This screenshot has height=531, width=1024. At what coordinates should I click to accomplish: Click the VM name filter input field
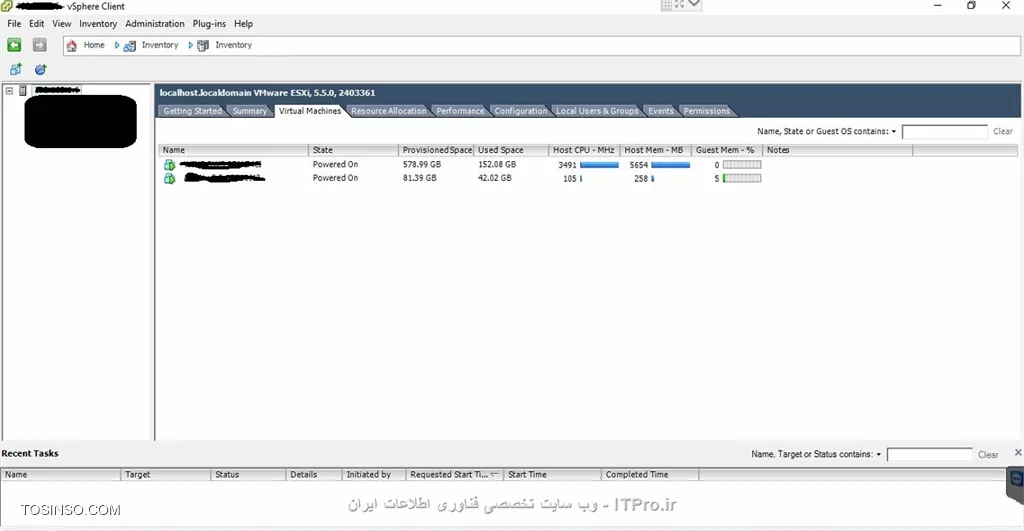pyautogui.click(x=944, y=132)
